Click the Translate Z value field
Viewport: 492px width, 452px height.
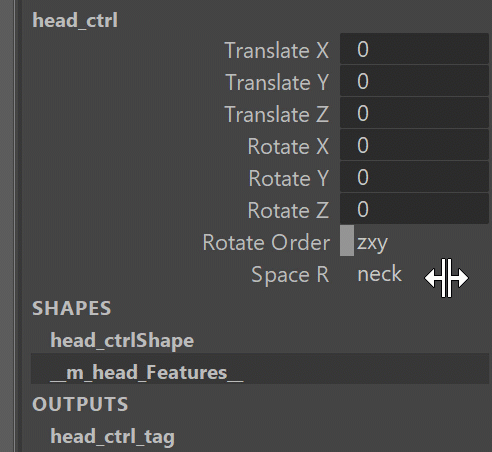414,113
